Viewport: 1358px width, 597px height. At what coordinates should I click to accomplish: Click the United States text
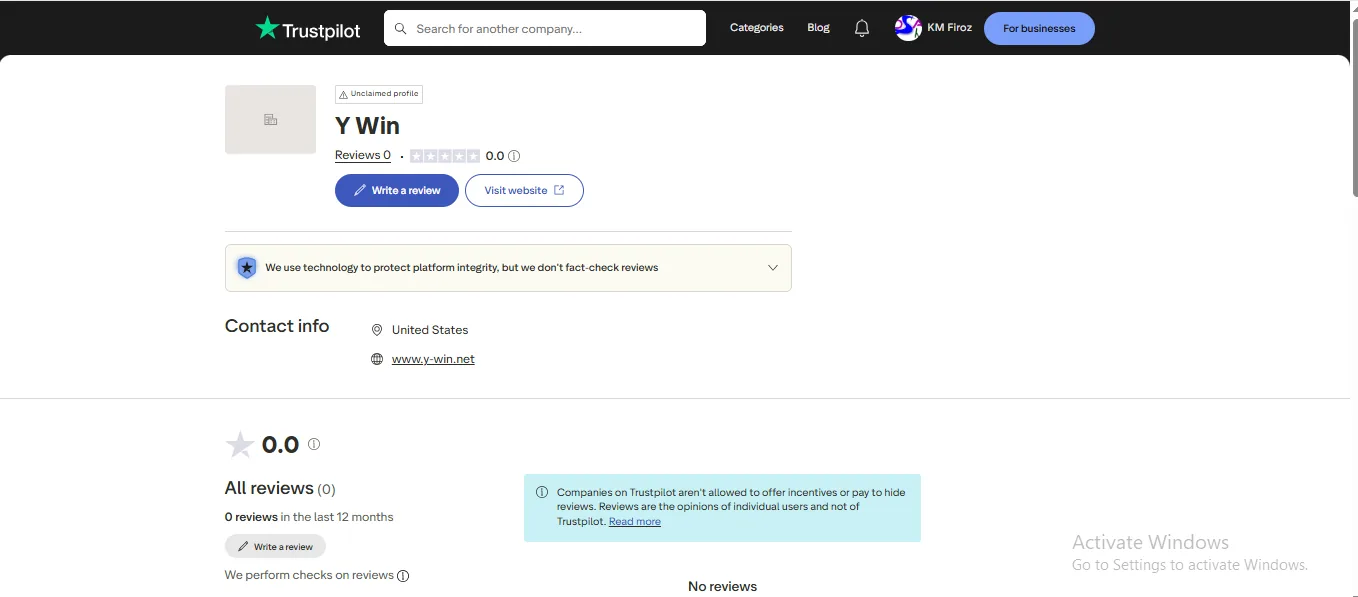(430, 330)
